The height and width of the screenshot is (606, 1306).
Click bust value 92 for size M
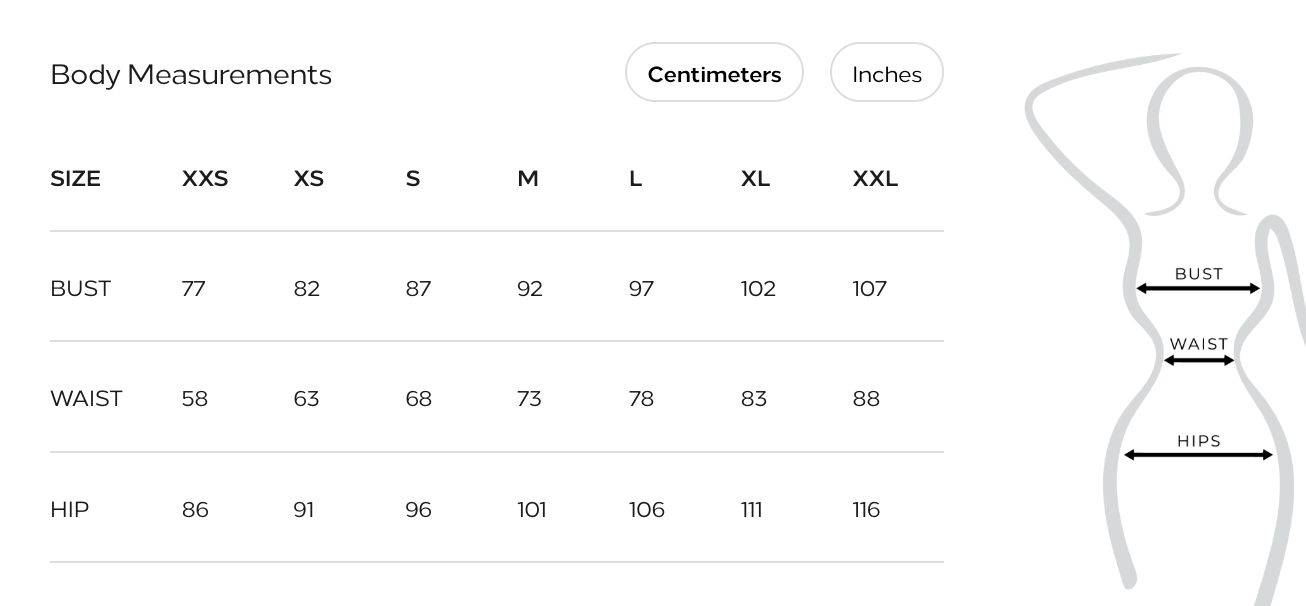(x=529, y=289)
